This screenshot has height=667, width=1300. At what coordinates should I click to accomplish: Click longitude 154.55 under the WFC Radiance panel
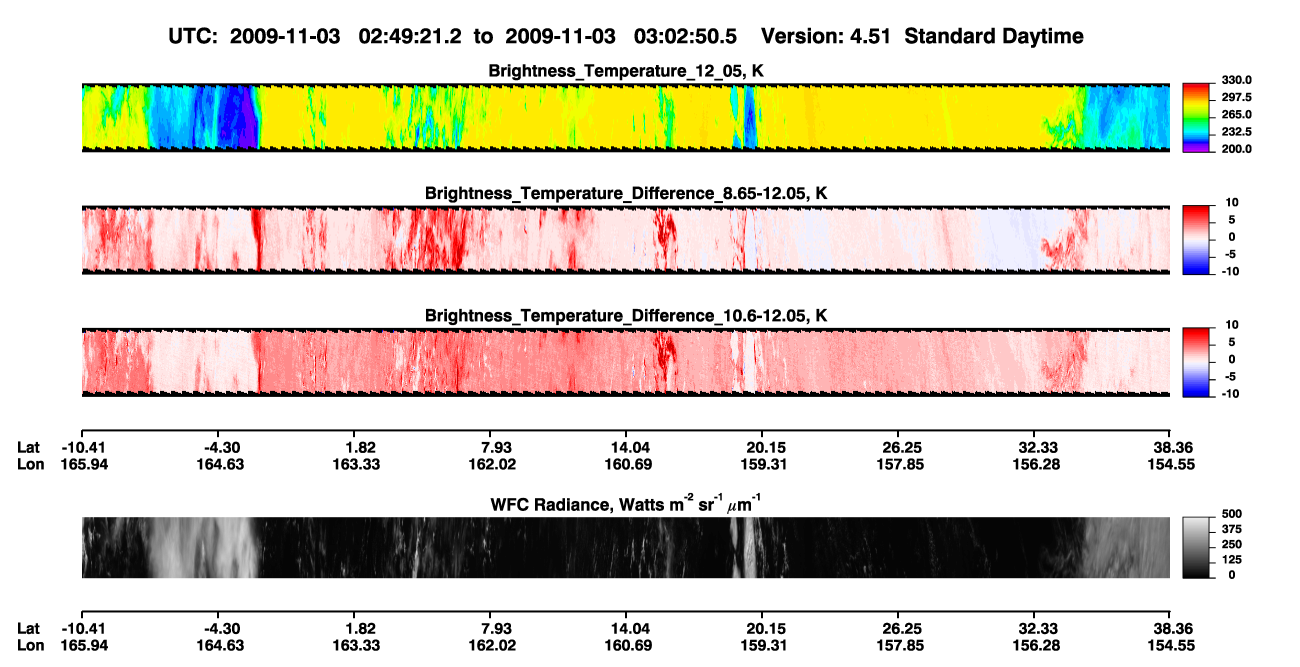tap(1173, 646)
